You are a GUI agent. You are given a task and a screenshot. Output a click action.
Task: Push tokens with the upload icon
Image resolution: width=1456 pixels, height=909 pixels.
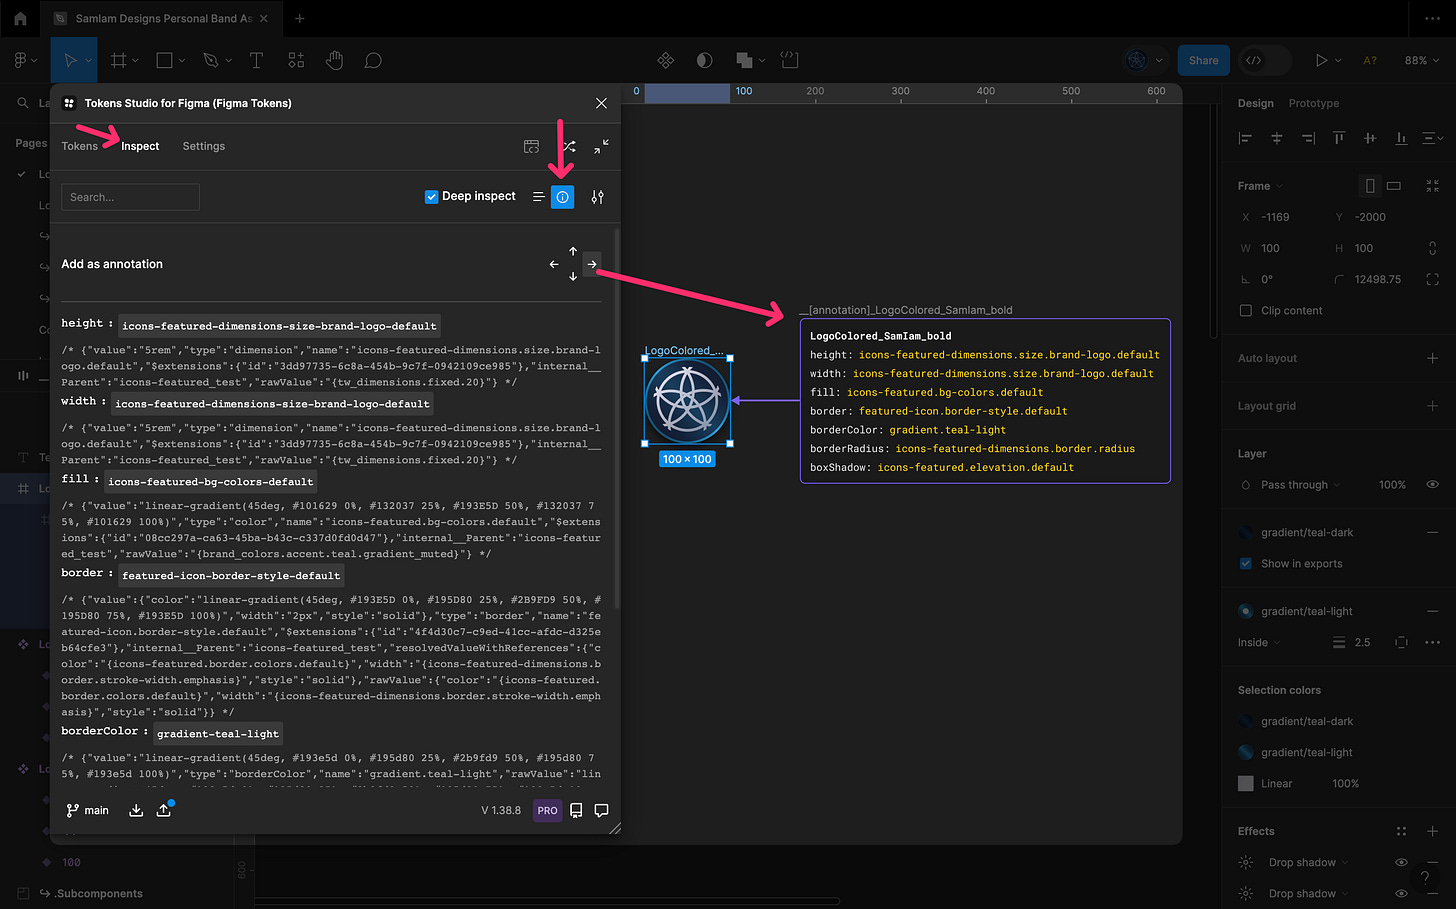point(164,810)
